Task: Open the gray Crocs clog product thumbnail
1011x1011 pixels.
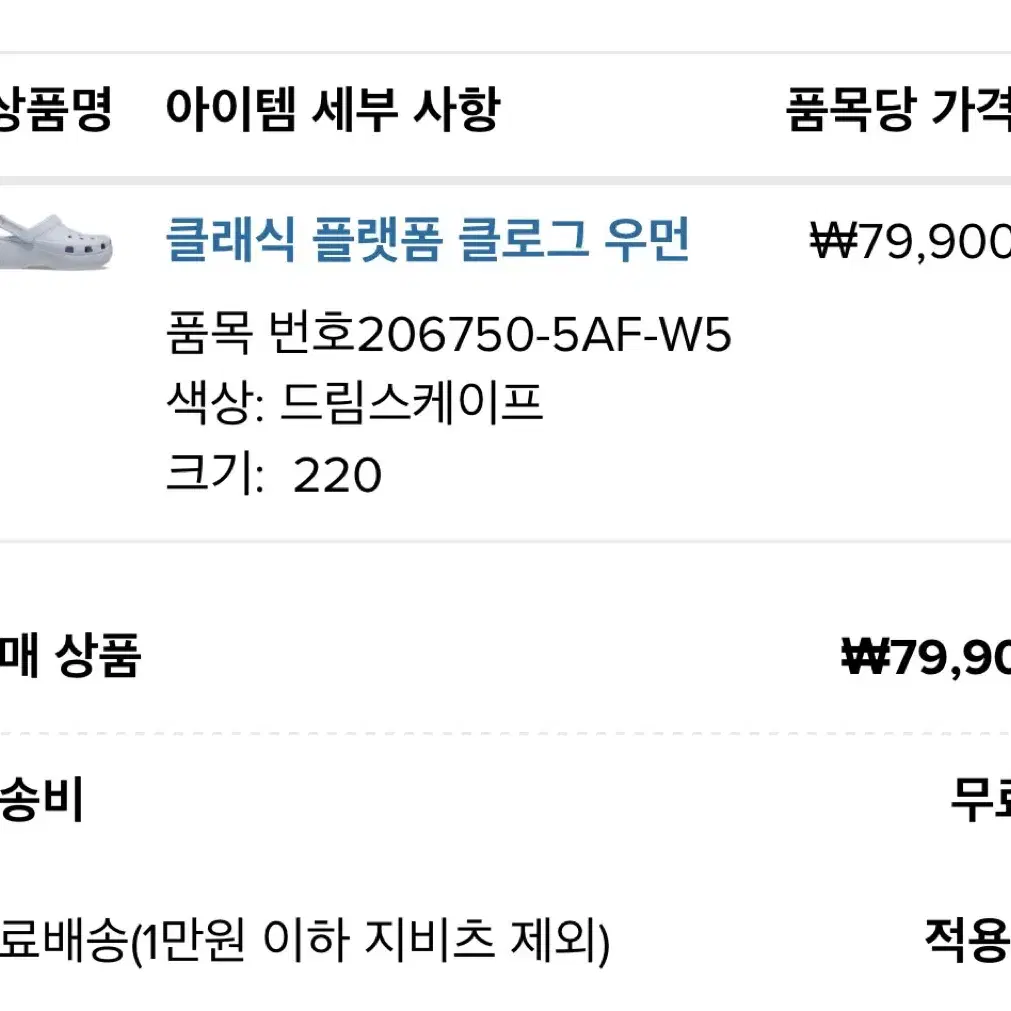Action: coord(56,241)
